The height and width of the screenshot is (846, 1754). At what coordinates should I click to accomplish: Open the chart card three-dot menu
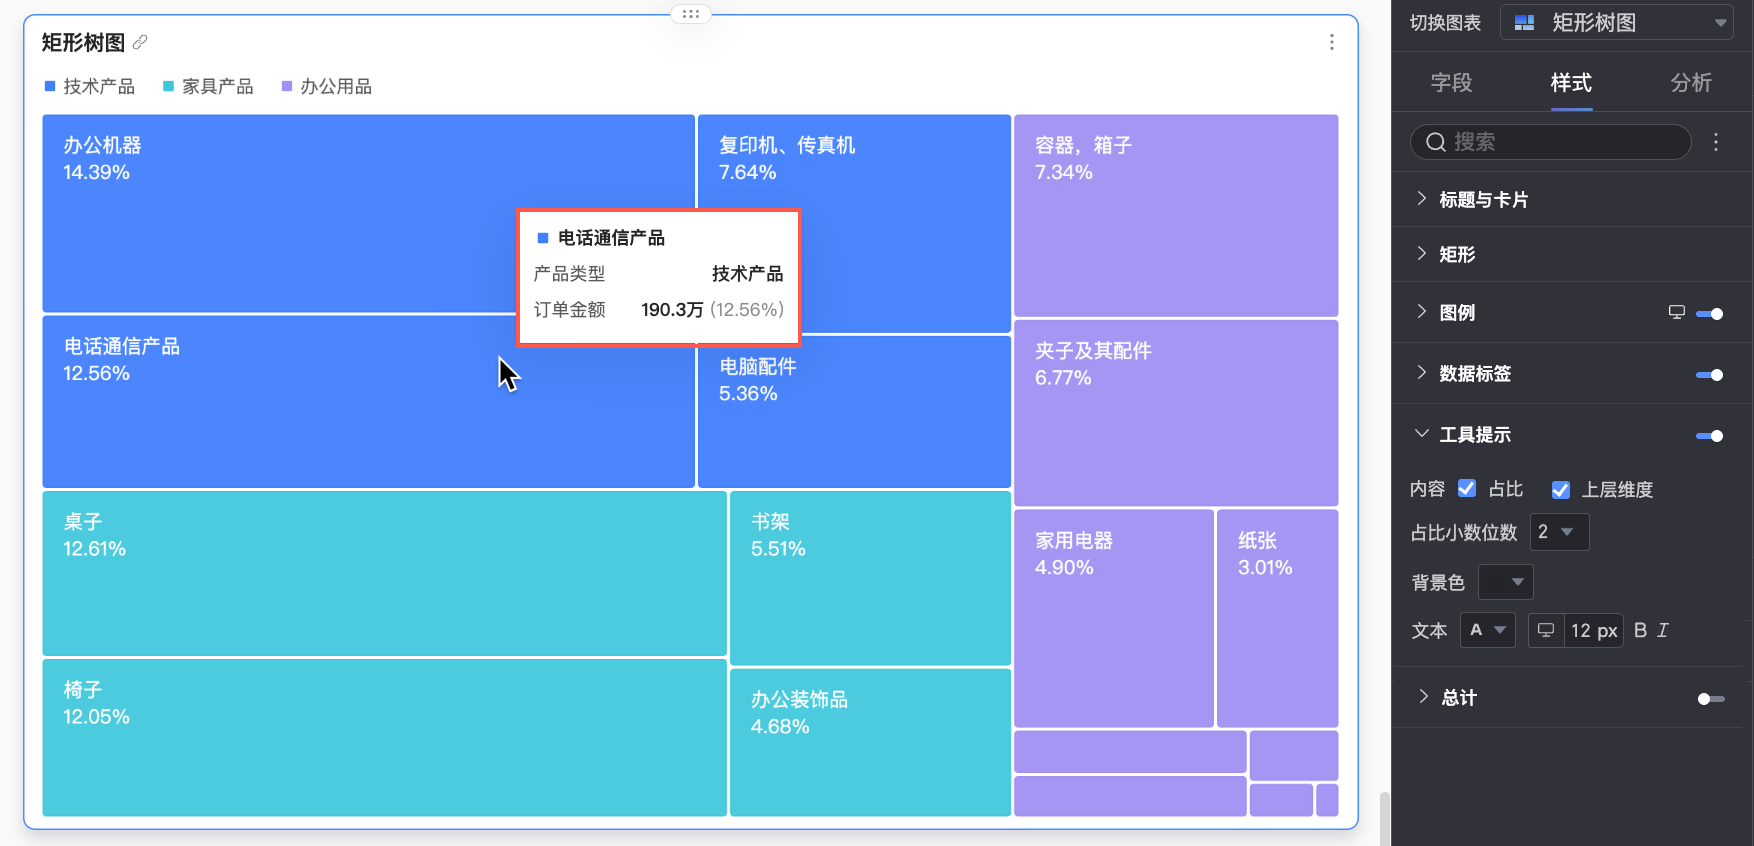point(1331,42)
